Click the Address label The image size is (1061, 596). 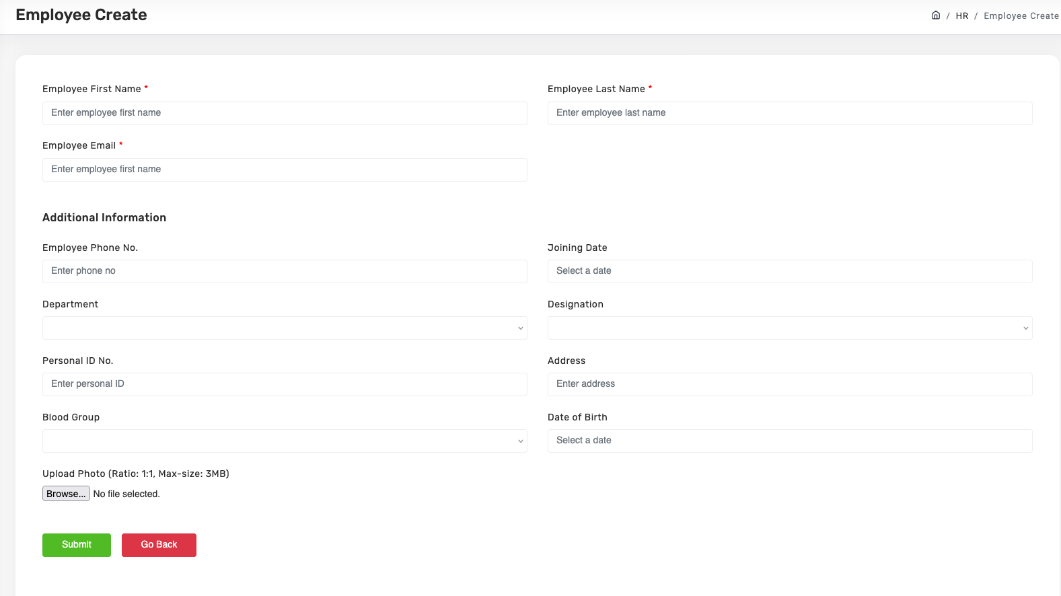[x=566, y=361]
